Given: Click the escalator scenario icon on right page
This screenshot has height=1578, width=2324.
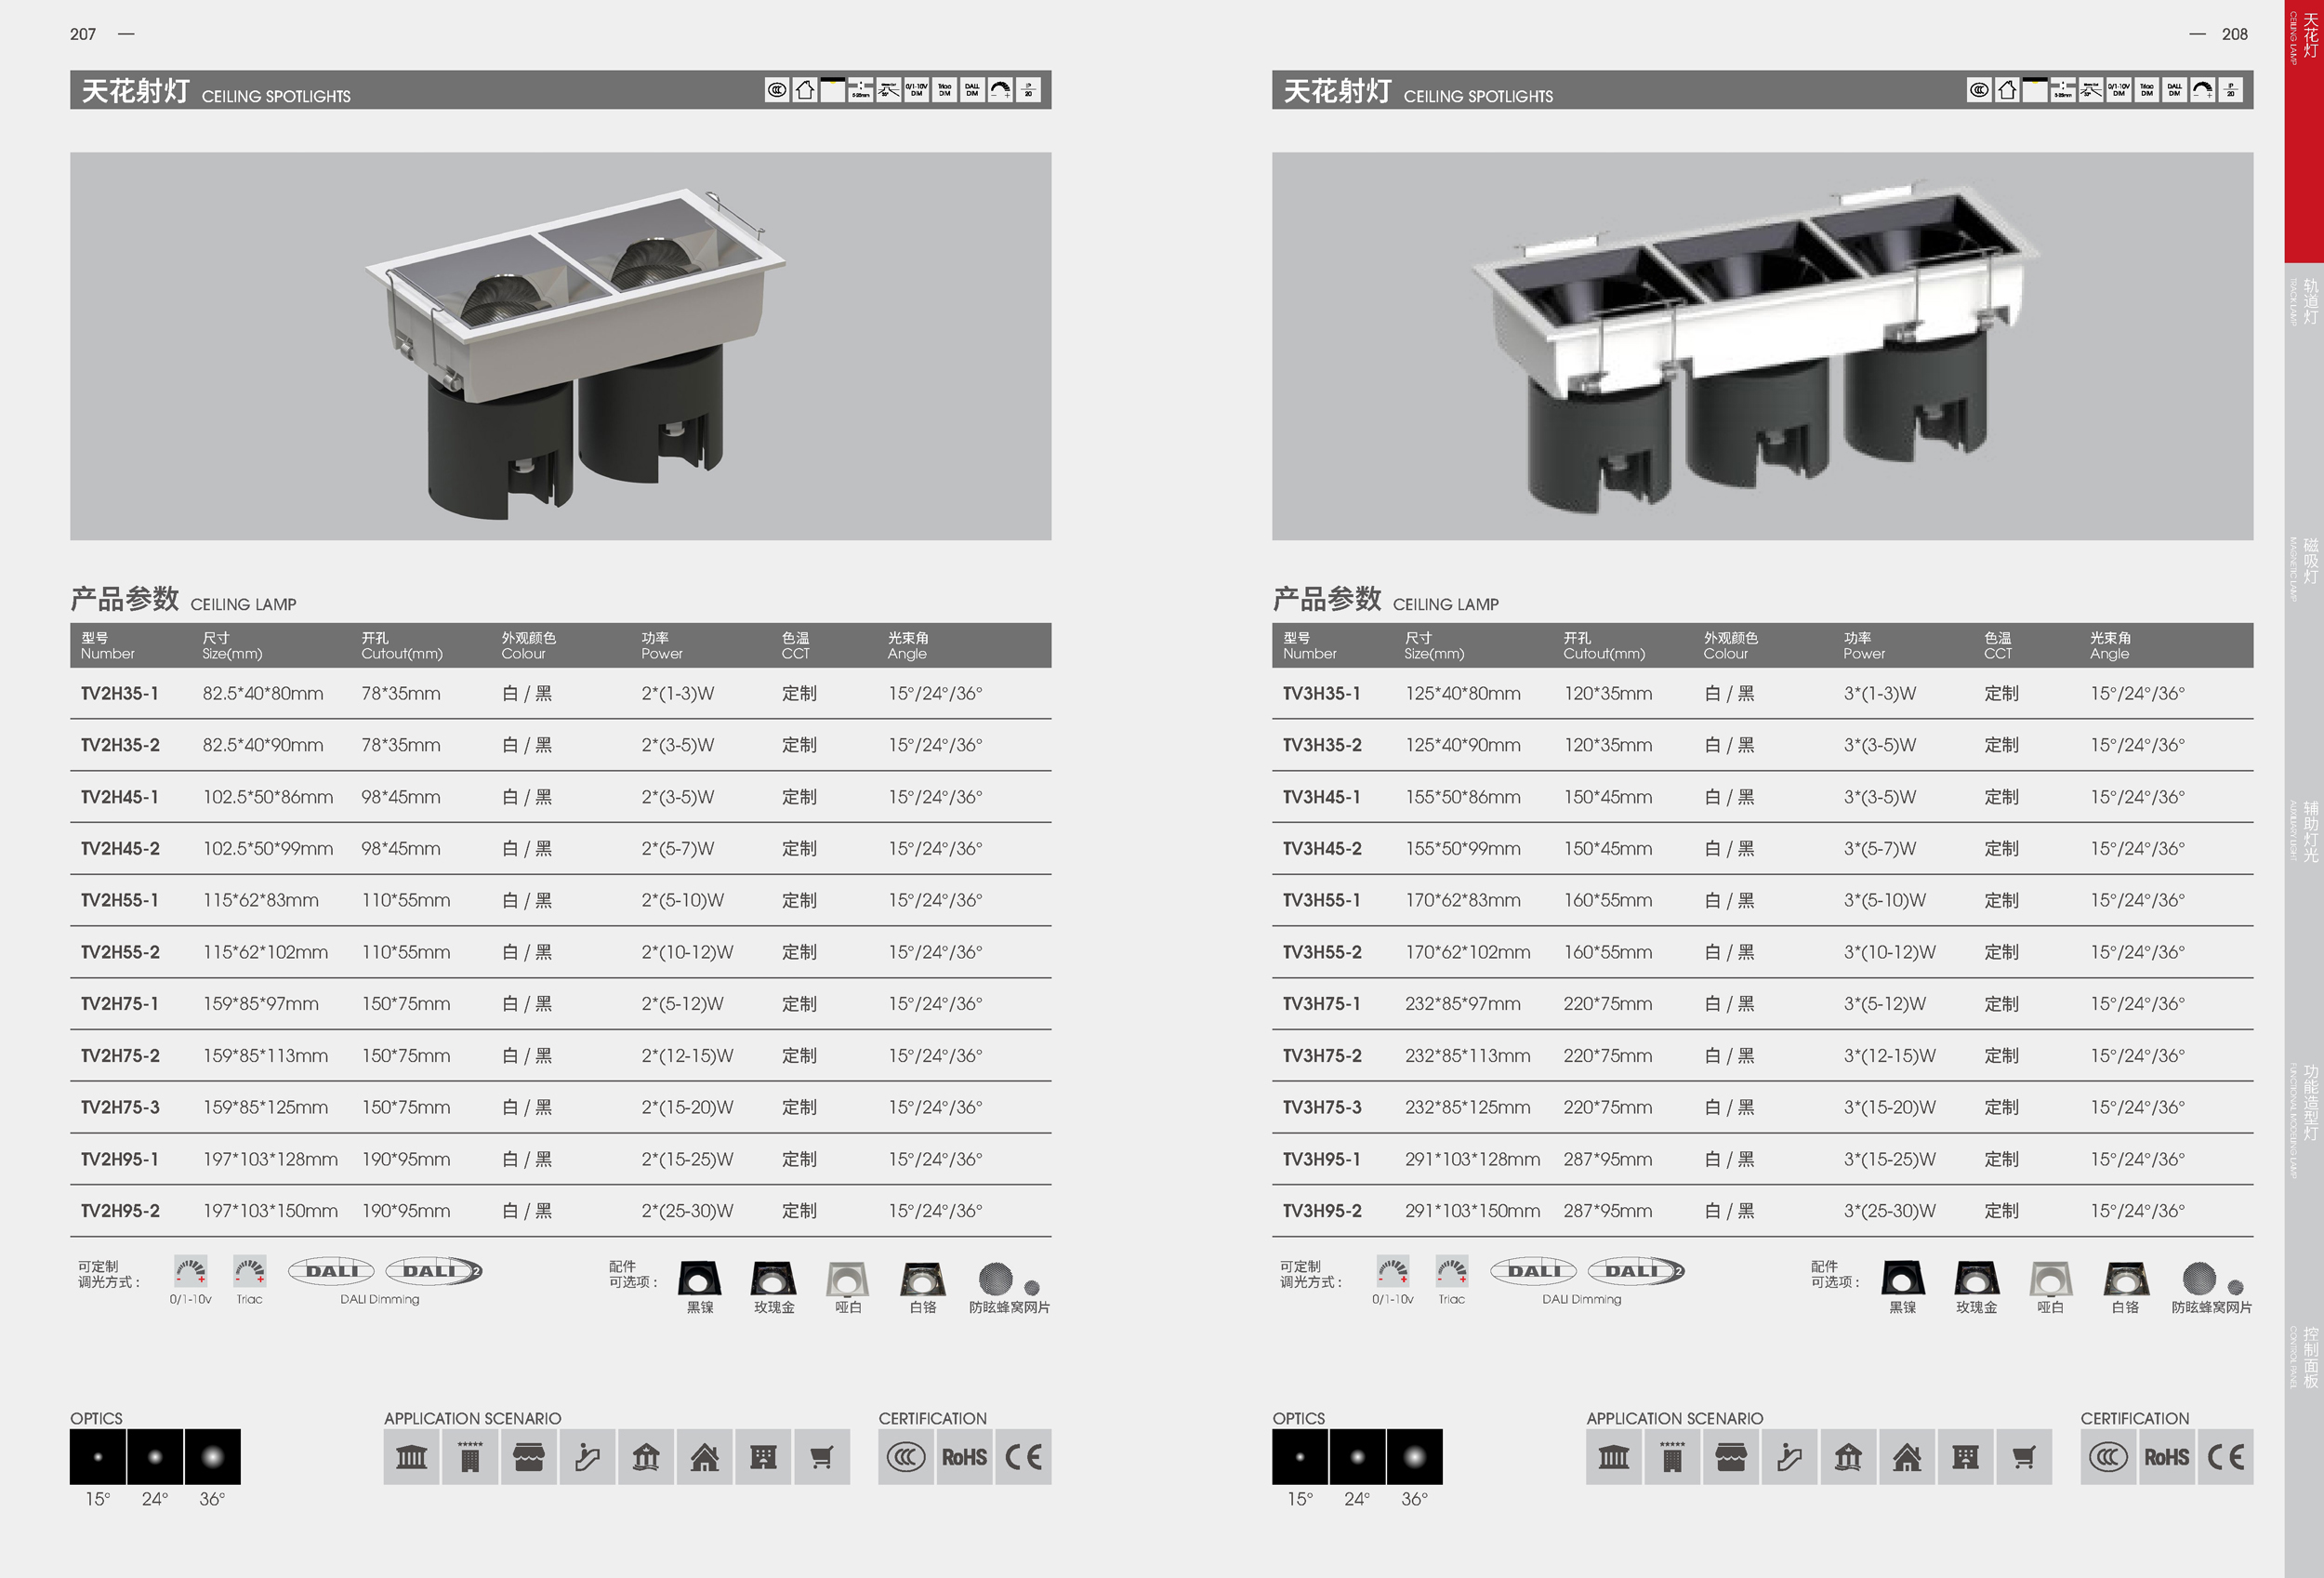Looking at the screenshot, I should click(x=1789, y=1457).
